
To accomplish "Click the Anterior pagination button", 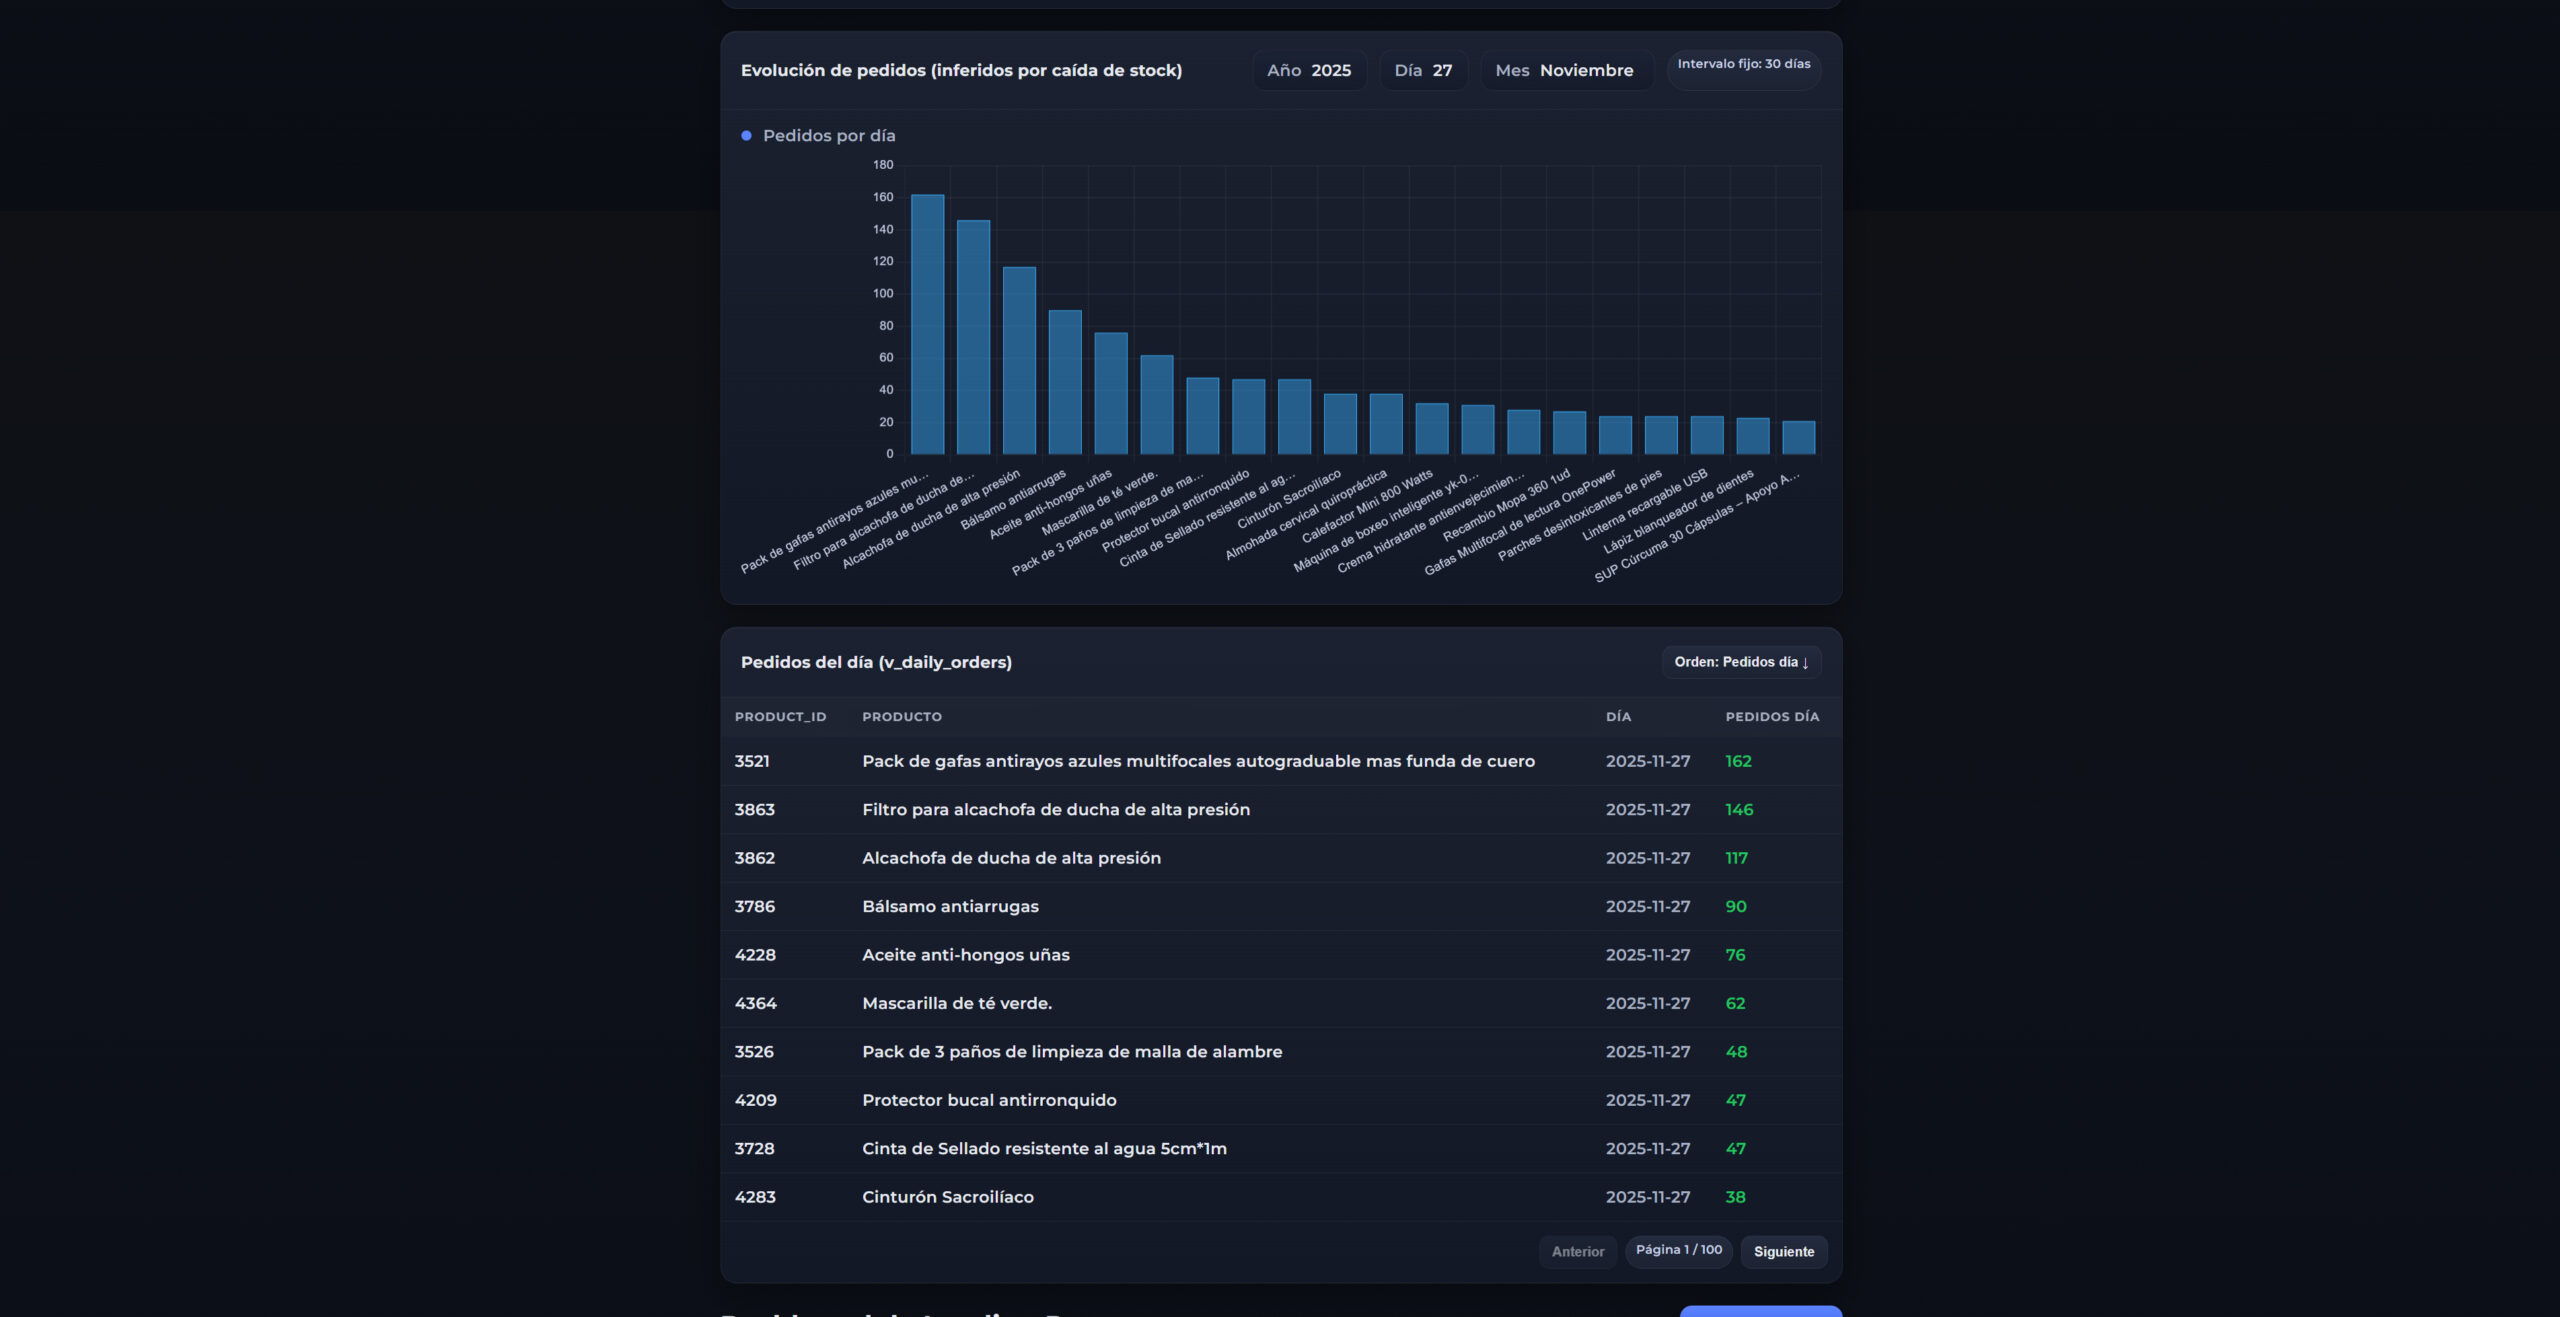I will point(1577,1251).
